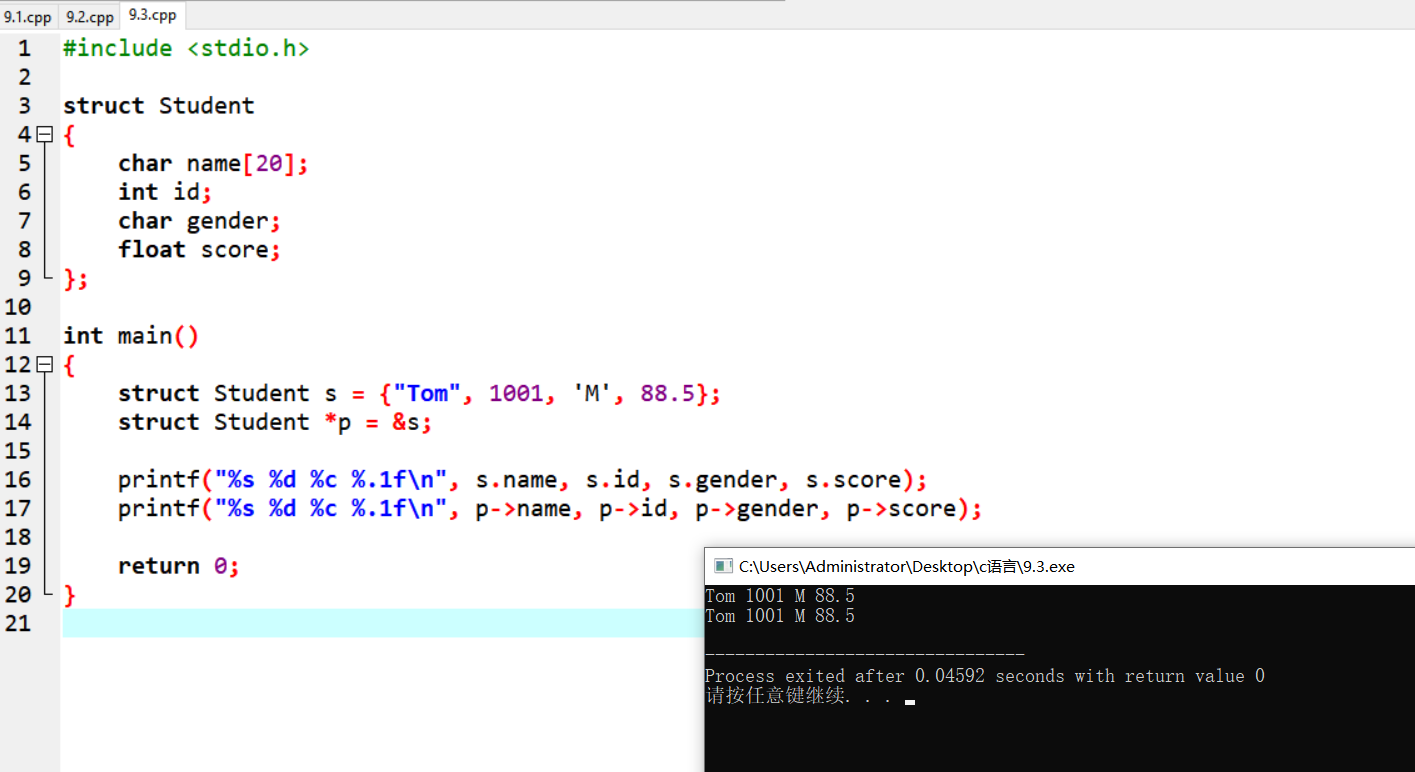Screen dimensions: 1415x772
Task: Click the #include <stdio.h> line
Action: [186, 48]
